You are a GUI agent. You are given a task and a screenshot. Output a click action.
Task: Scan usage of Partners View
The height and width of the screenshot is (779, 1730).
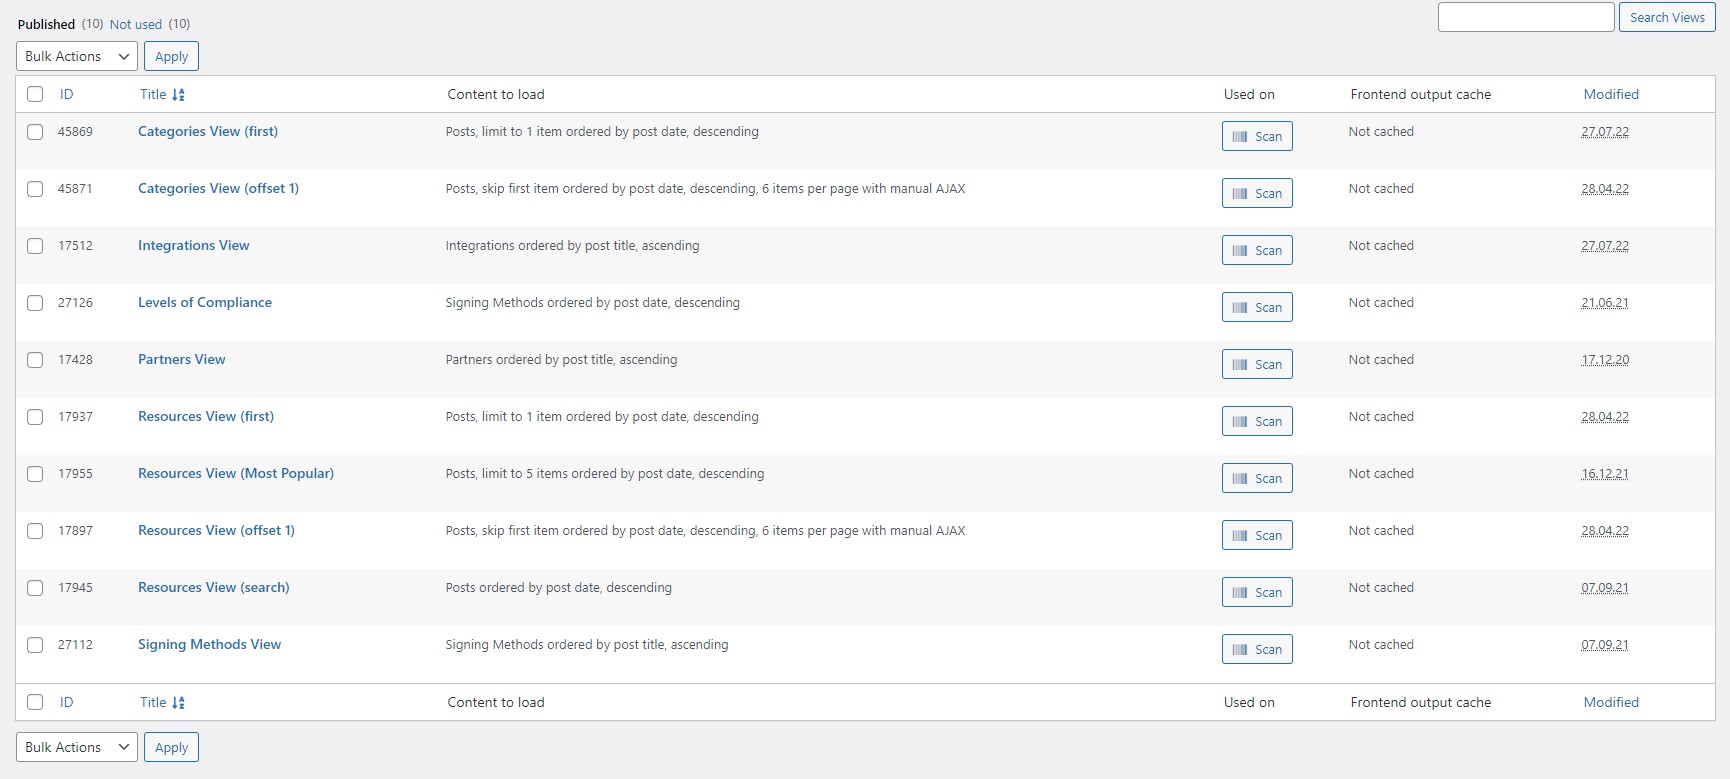[1257, 364]
